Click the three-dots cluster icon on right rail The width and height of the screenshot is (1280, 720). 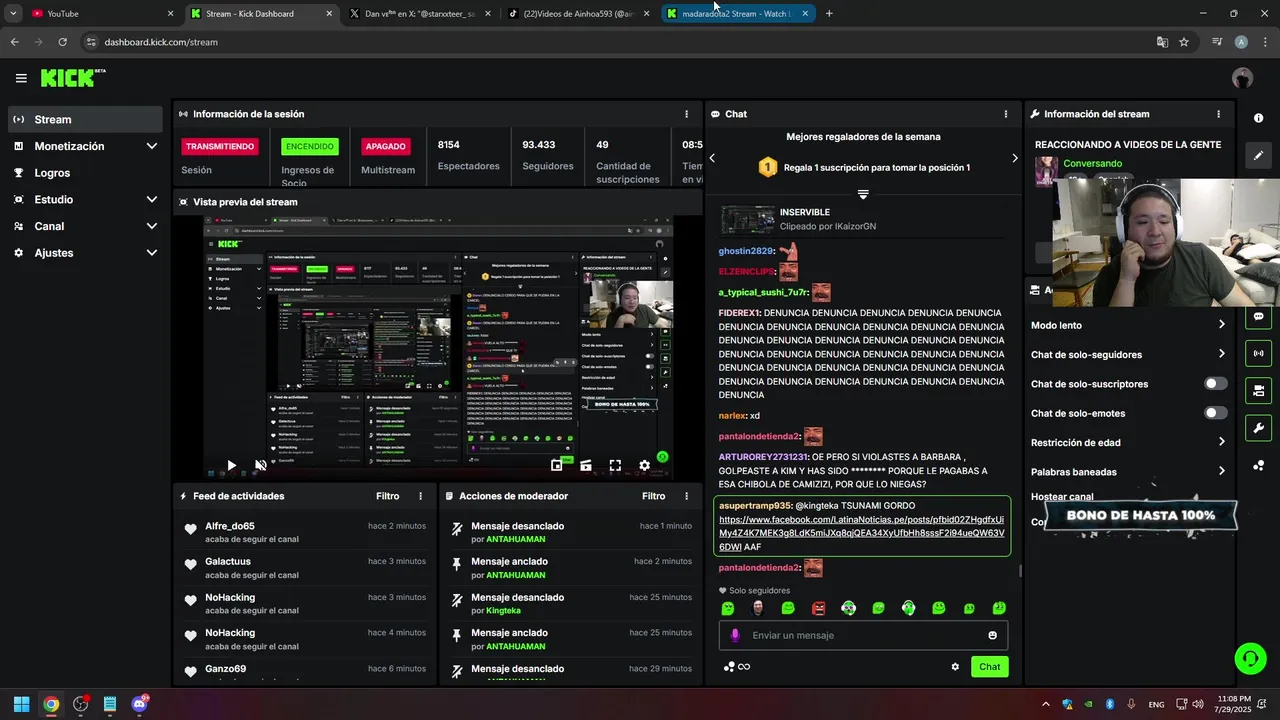click(x=1258, y=466)
